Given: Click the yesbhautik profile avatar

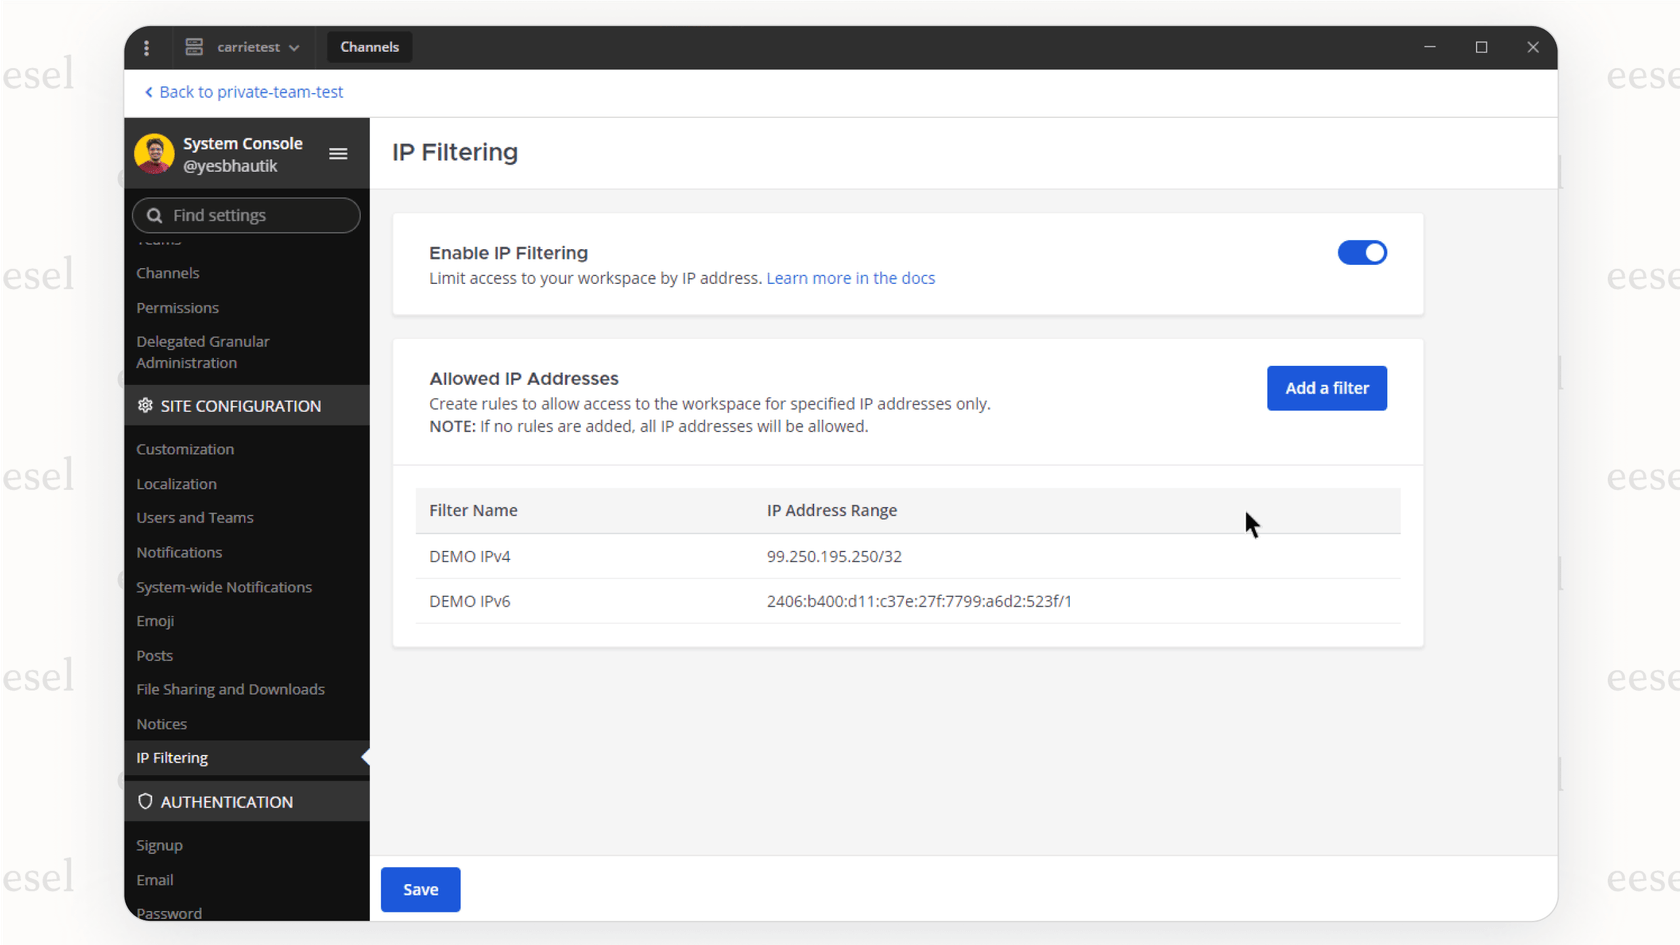Looking at the screenshot, I should (154, 153).
